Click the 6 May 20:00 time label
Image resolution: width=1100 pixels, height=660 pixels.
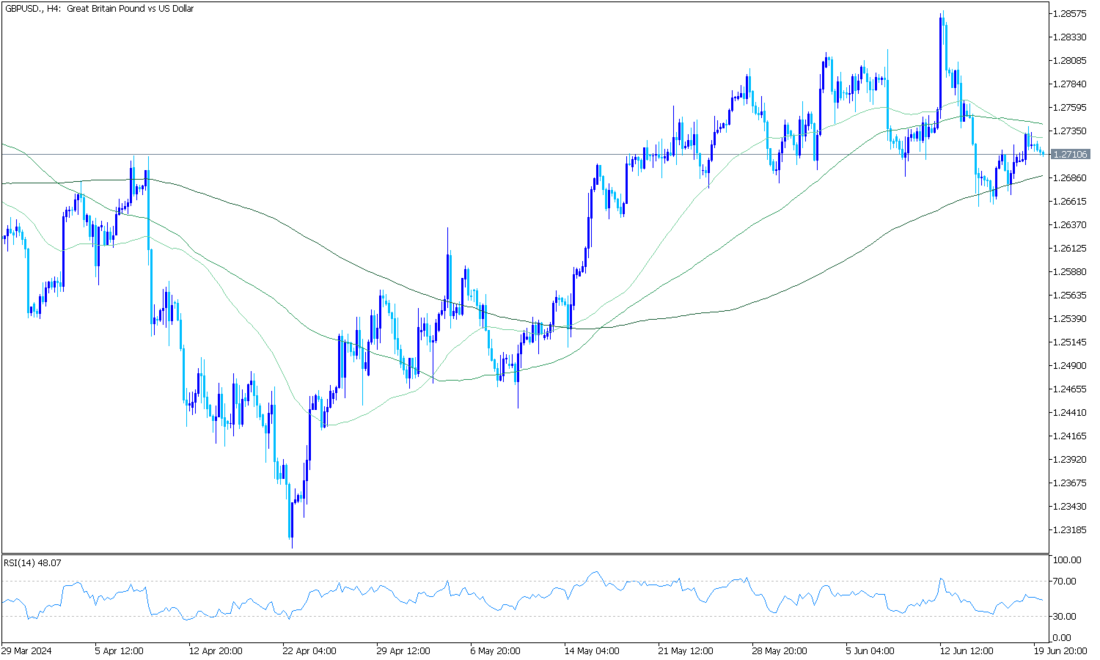(x=496, y=652)
